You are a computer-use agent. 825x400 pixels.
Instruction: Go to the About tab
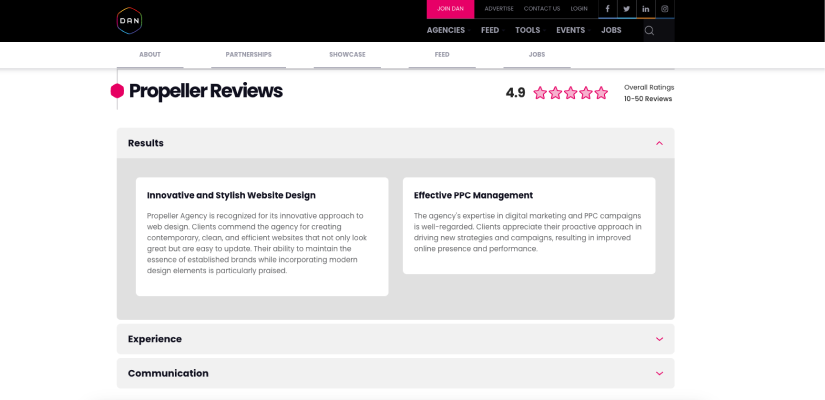(x=150, y=54)
